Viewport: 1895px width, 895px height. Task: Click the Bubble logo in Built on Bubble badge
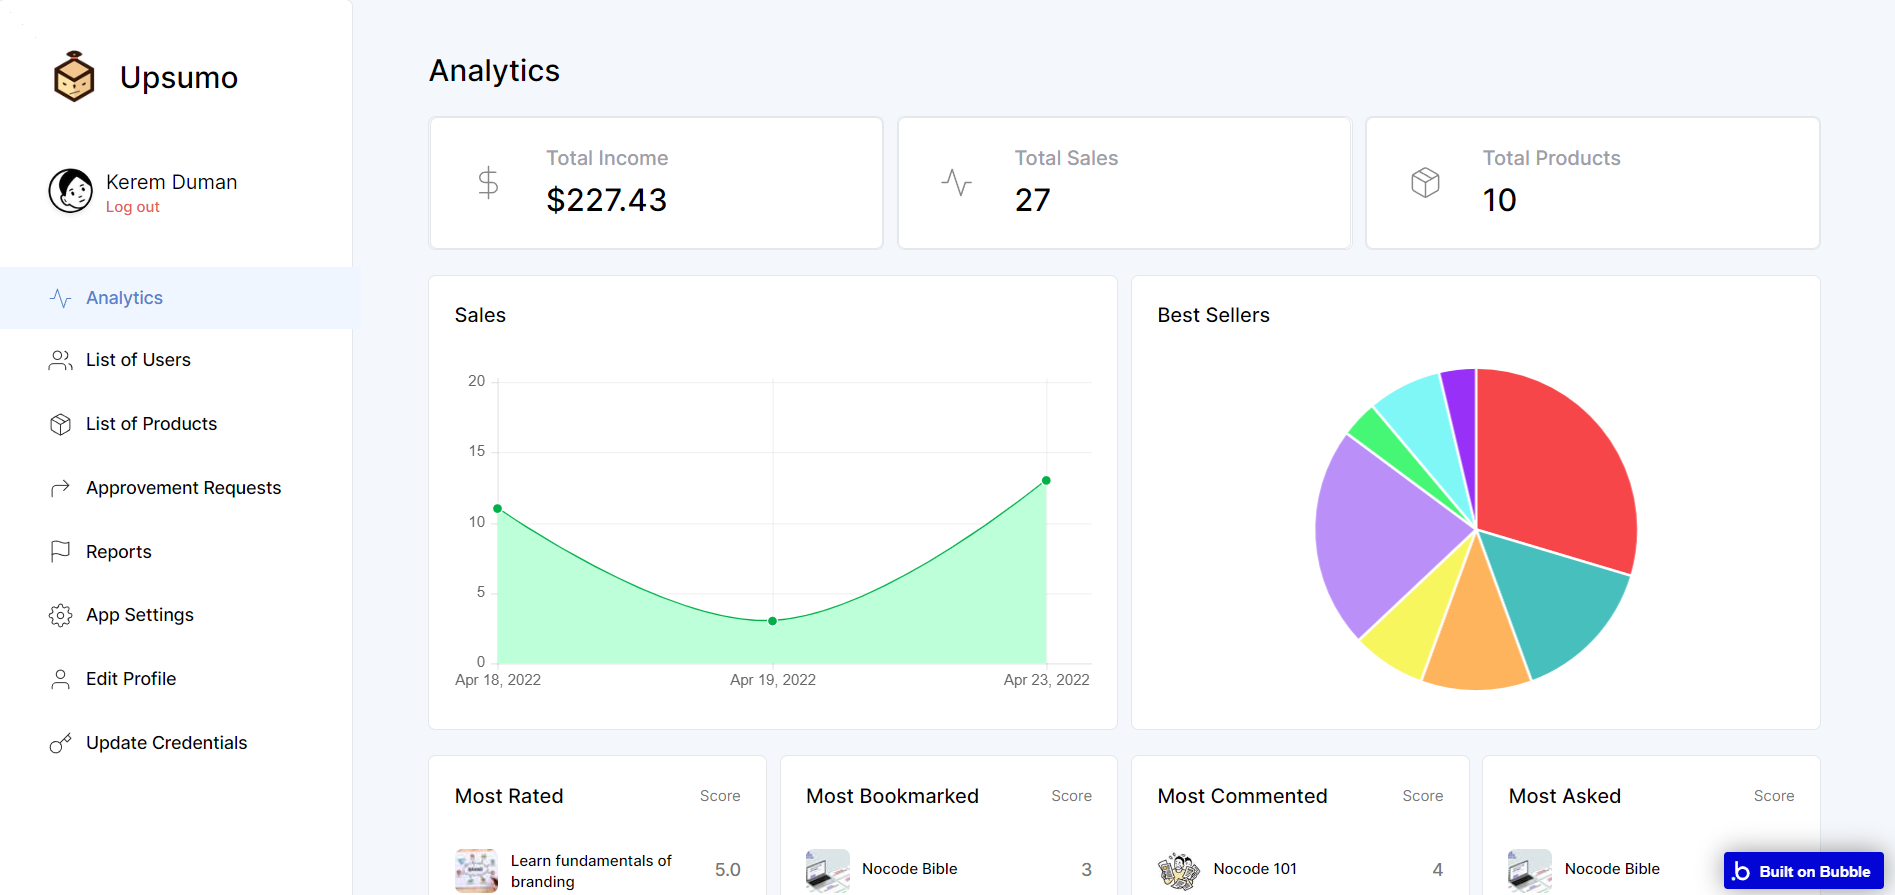pos(1741,871)
